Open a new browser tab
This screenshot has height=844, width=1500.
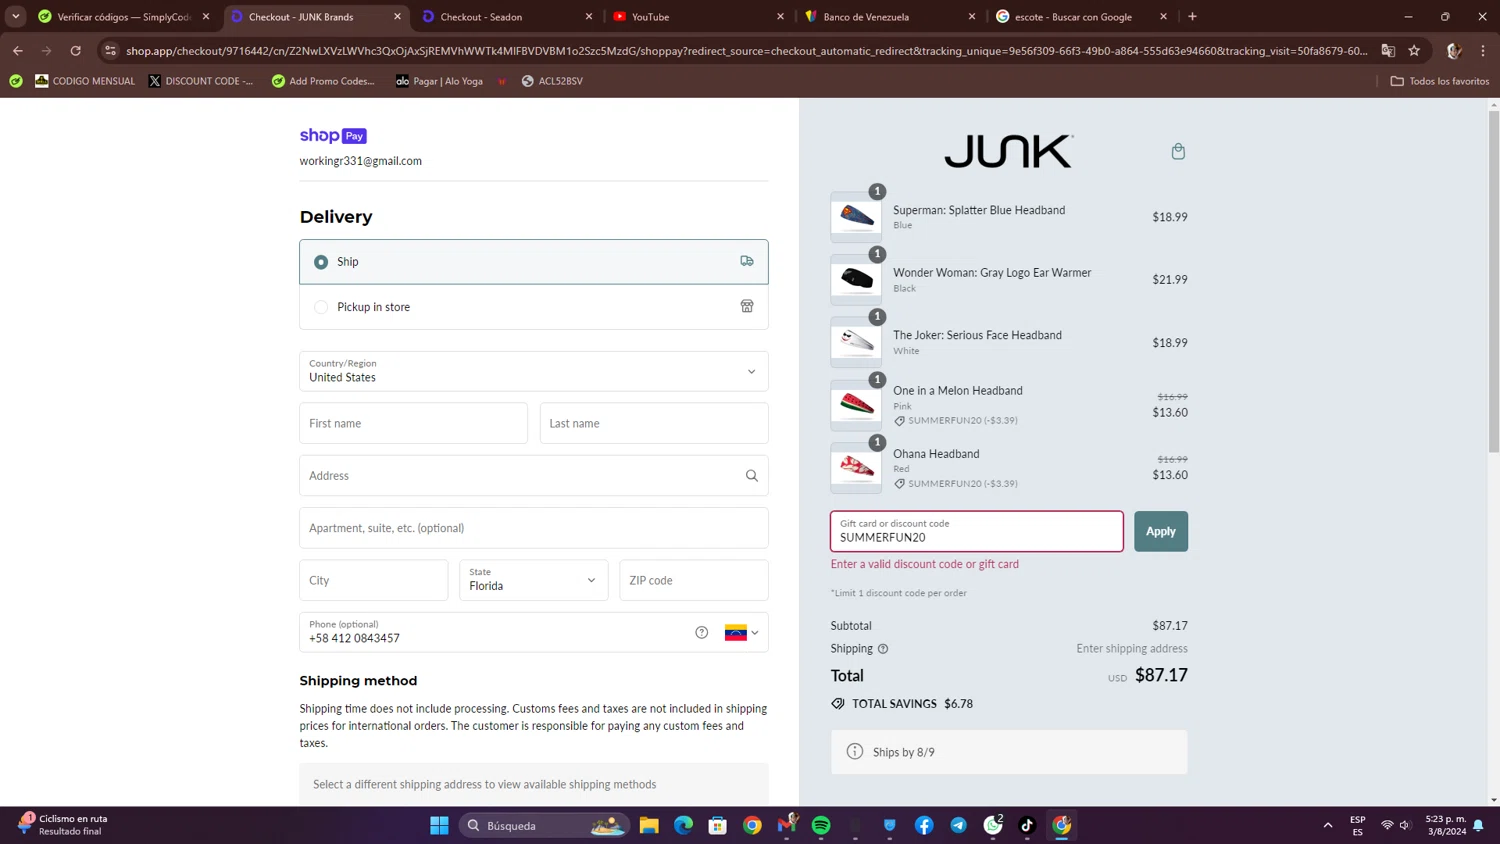point(1192,17)
